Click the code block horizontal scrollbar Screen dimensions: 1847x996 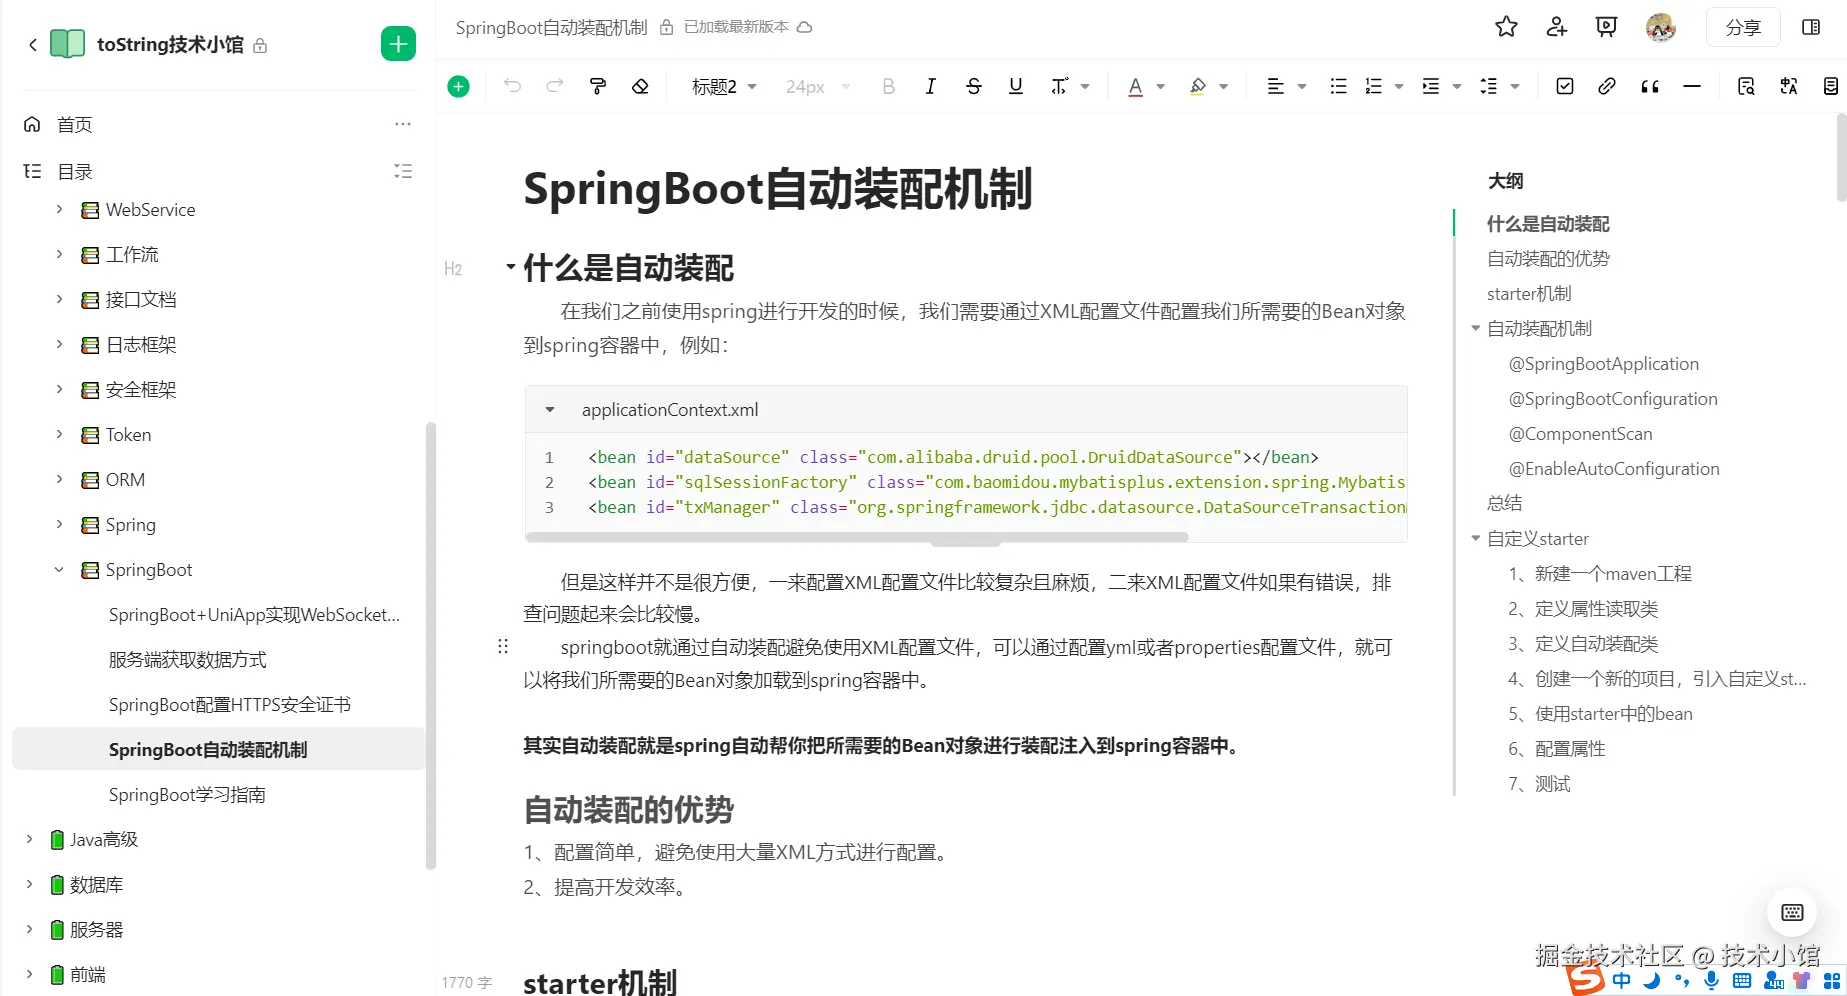[857, 537]
